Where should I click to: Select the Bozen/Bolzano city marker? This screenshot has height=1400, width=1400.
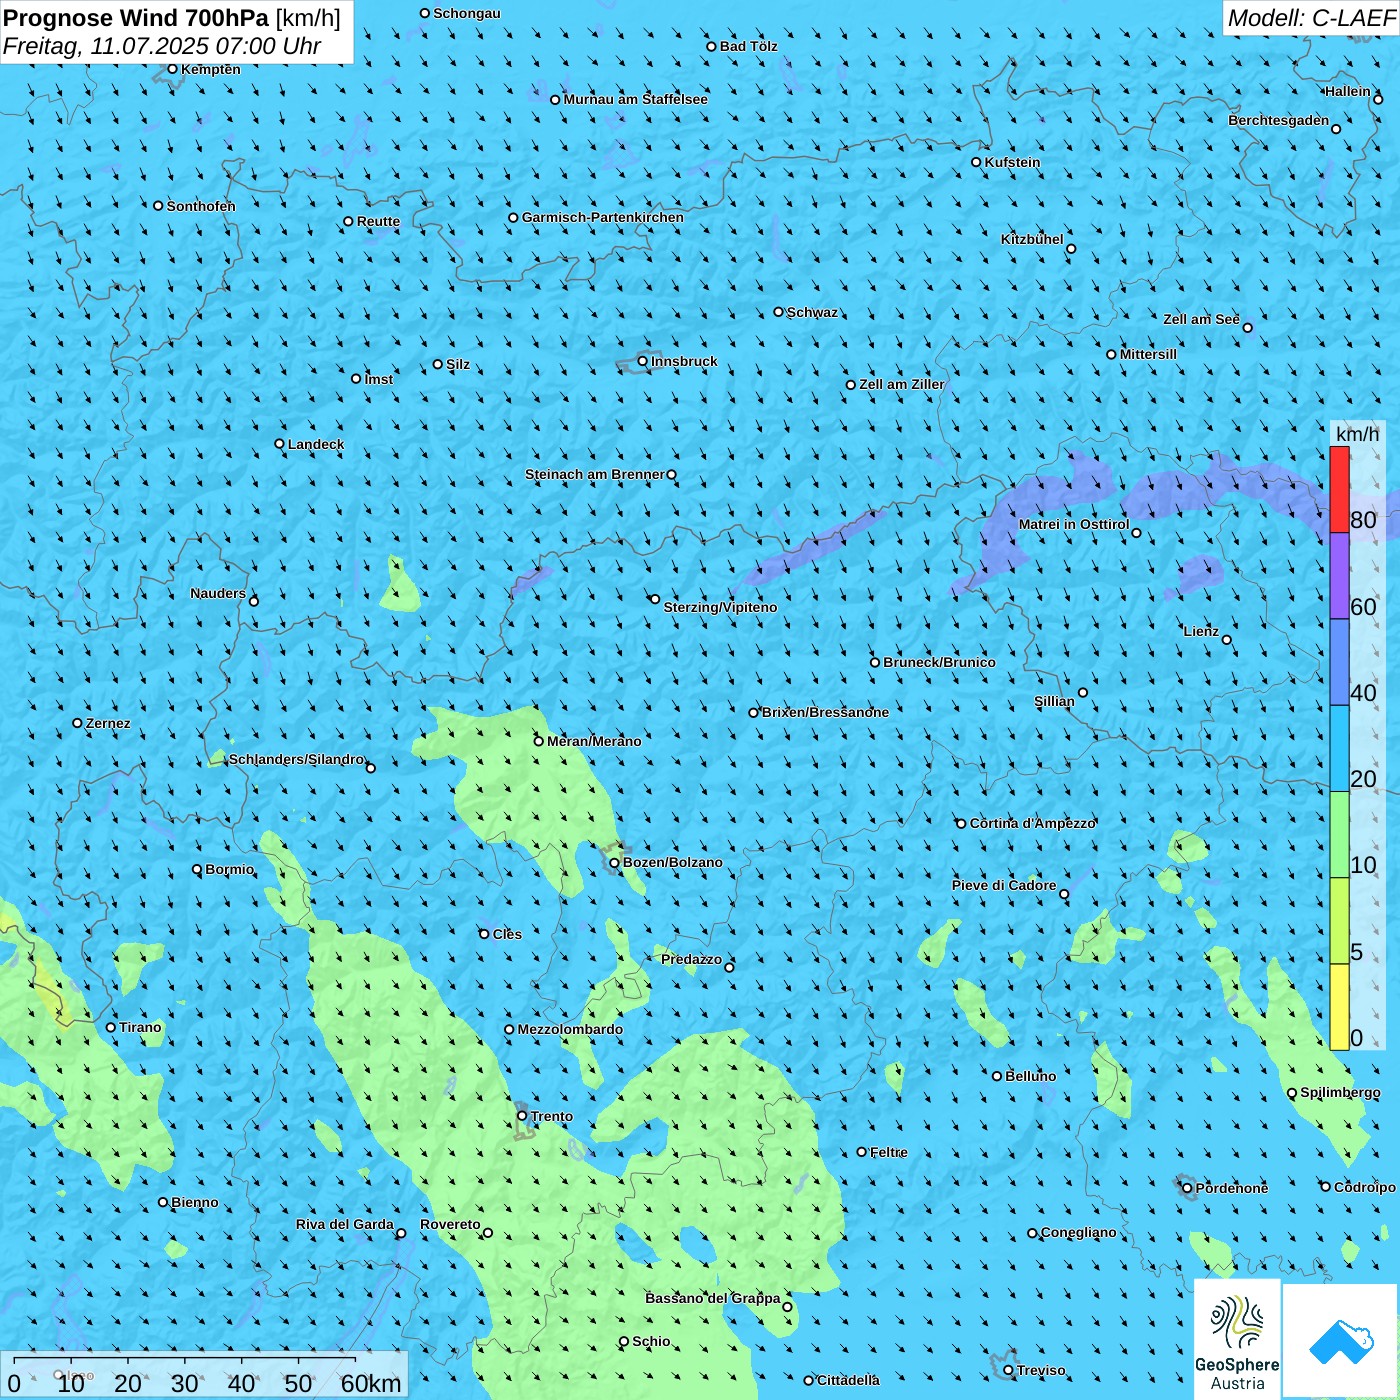(x=615, y=862)
